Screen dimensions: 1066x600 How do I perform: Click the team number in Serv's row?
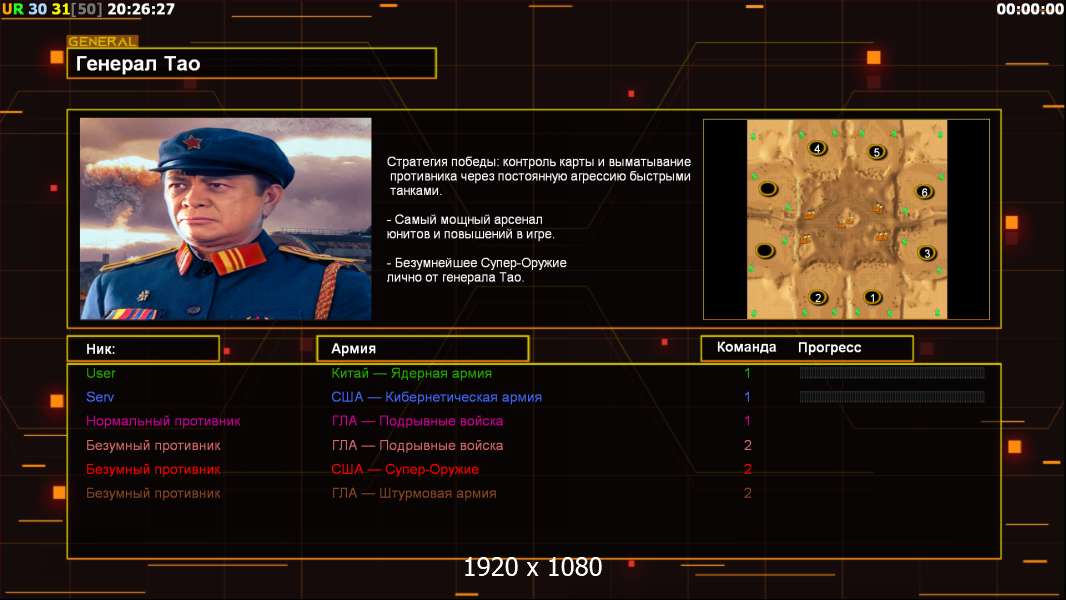tap(747, 397)
